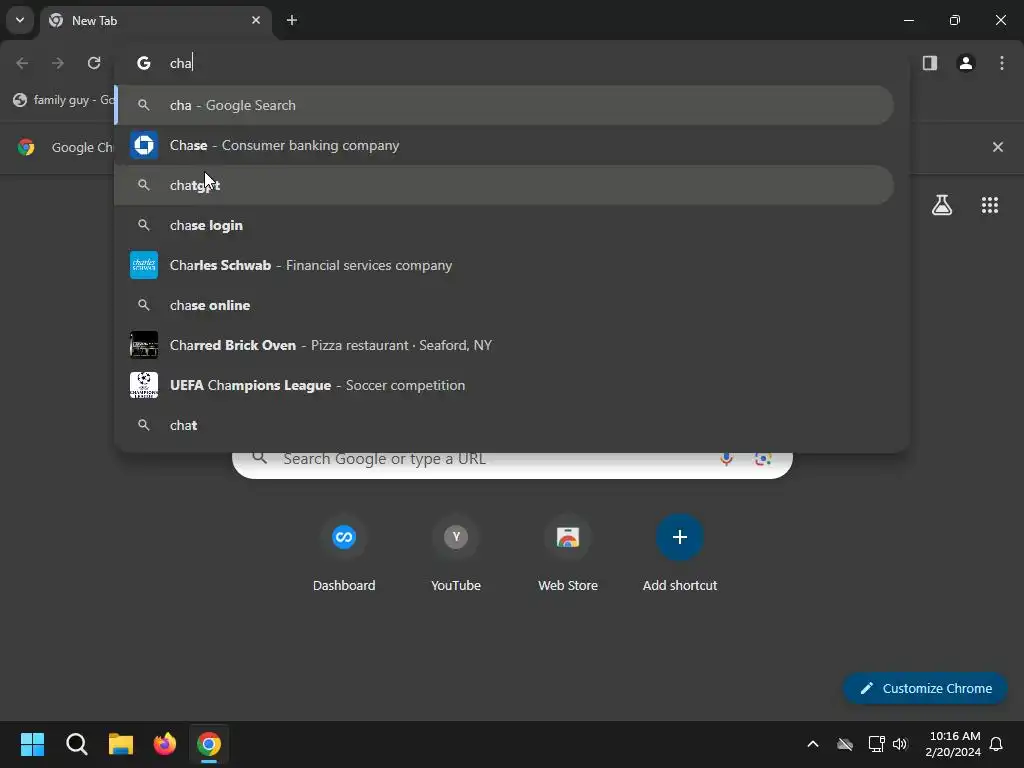Select the 'chatgpt' search suggestion

[504, 185]
